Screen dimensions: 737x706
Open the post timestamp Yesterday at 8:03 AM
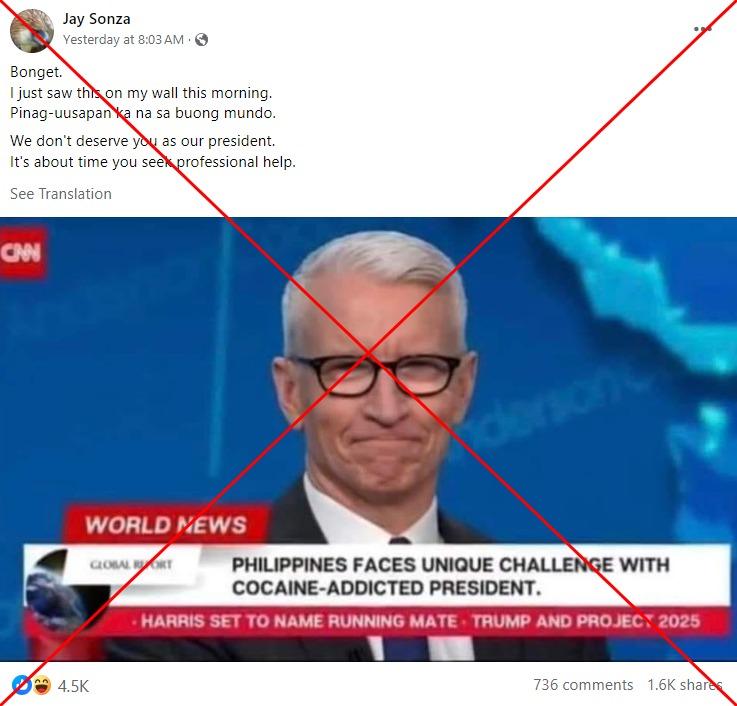point(123,39)
